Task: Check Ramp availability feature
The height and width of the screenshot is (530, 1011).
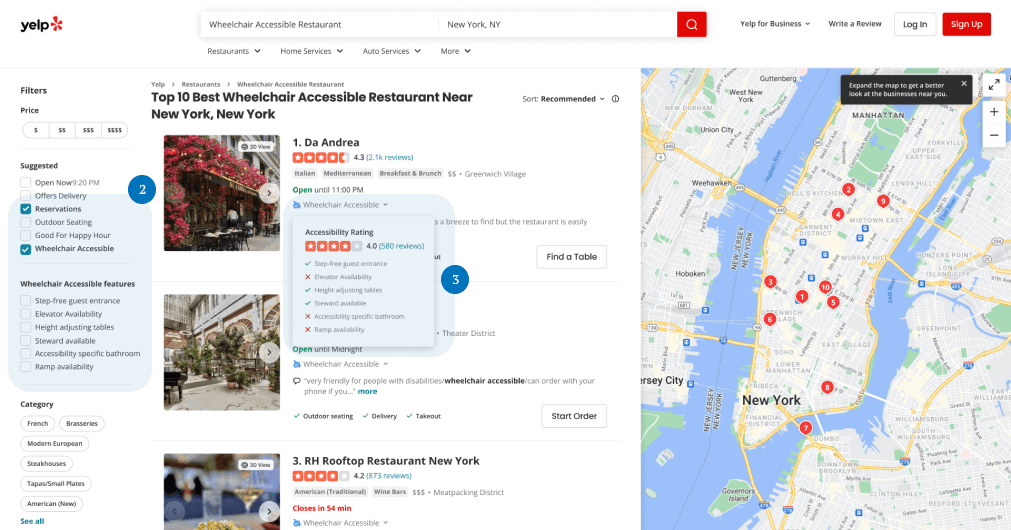Action: [x=26, y=367]
